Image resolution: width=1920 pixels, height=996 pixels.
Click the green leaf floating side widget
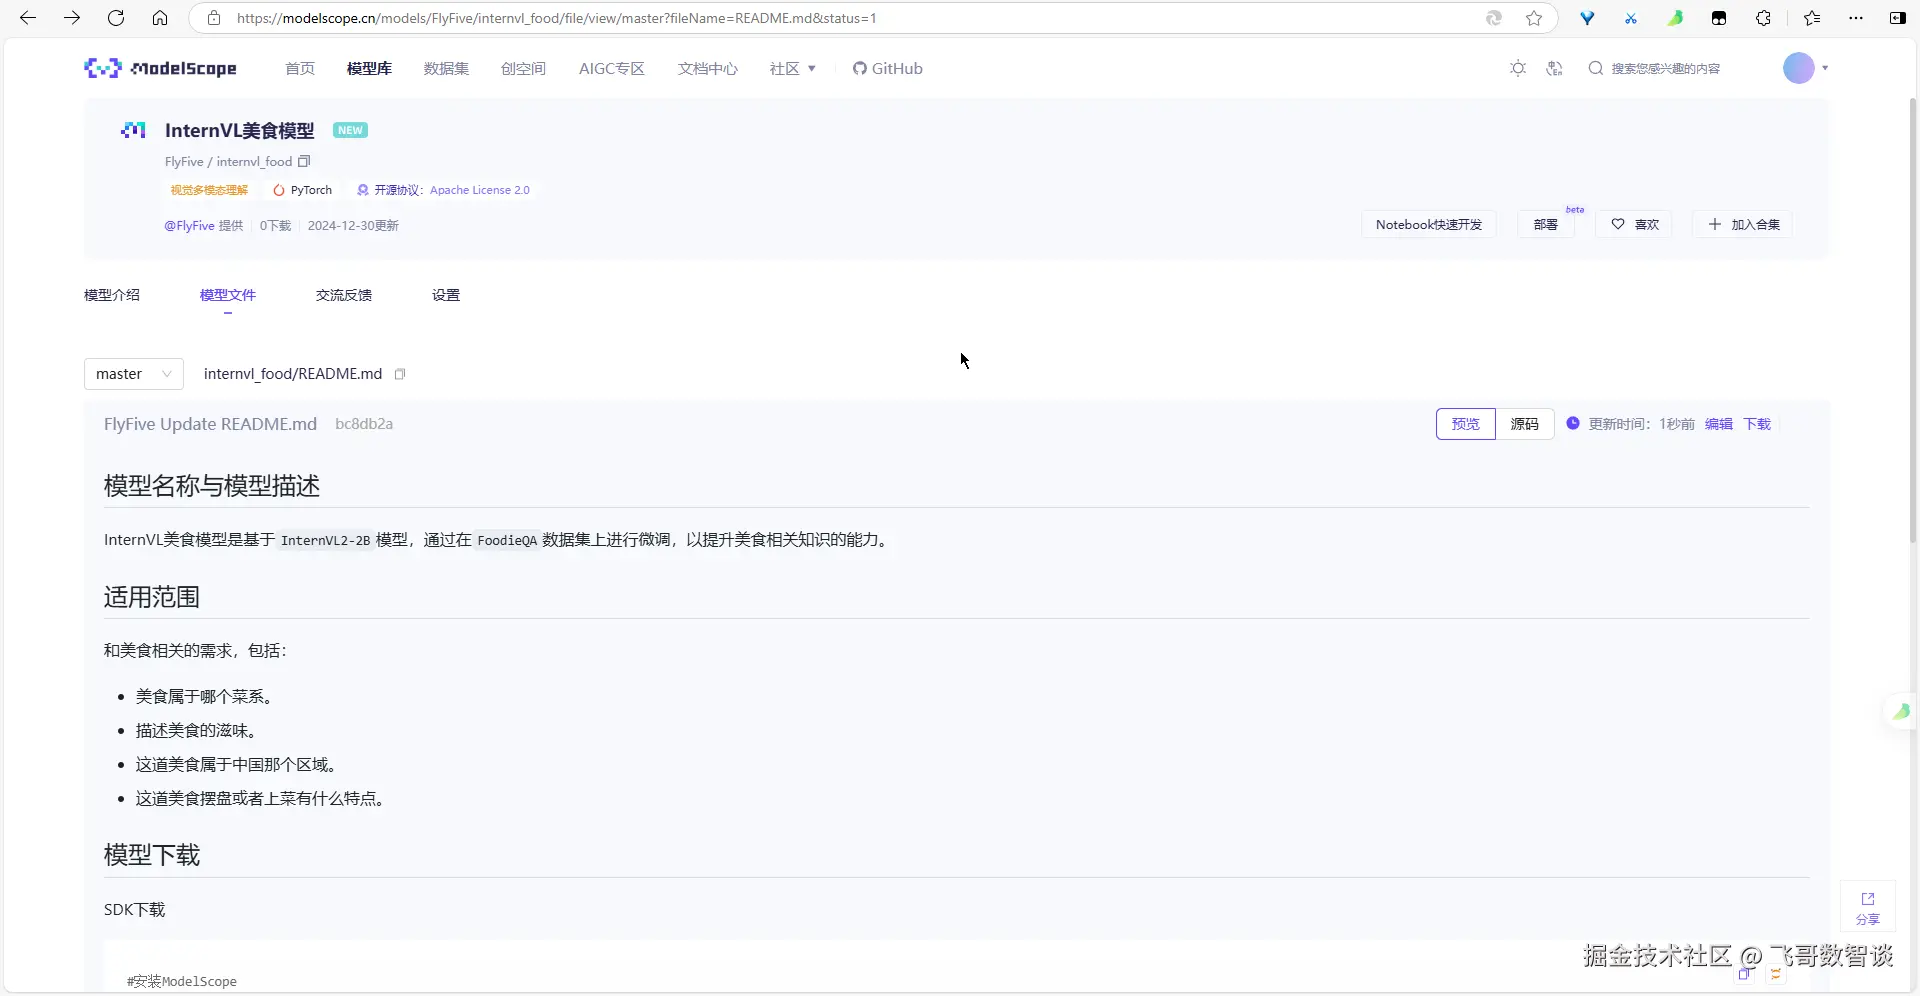[1900, 711]
